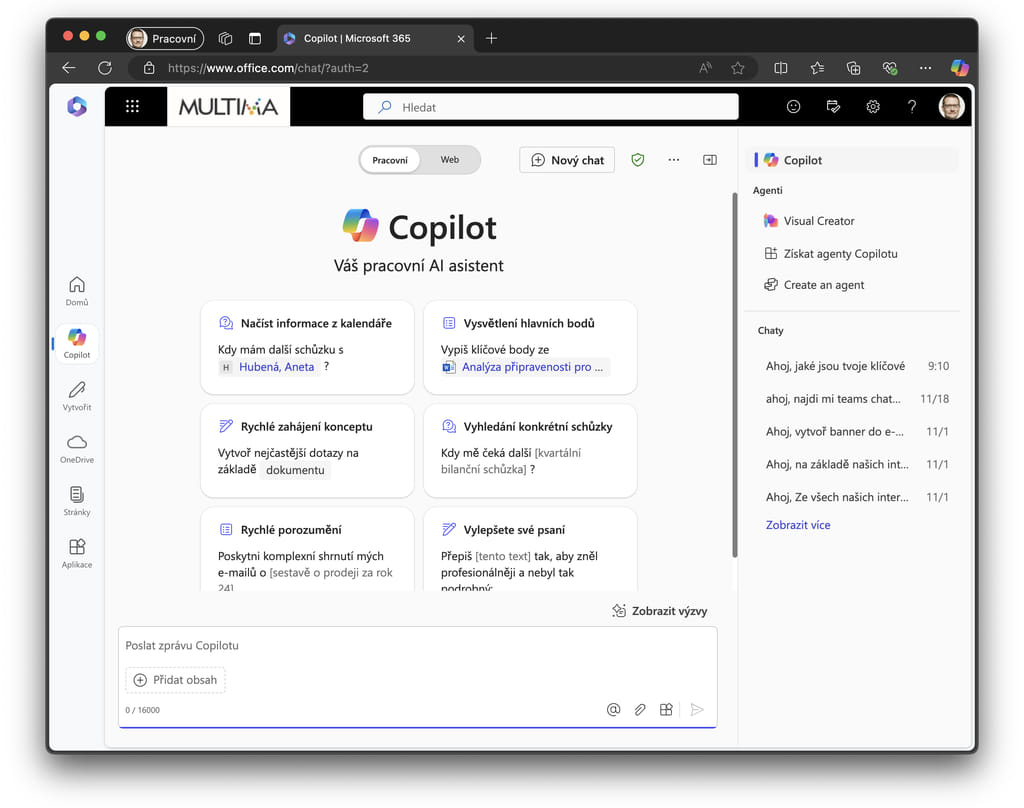Screen dimensions: 1024x808
Task: Open chat 'ahoj, najdi mi teams chat...'
Action: point(856,398)
